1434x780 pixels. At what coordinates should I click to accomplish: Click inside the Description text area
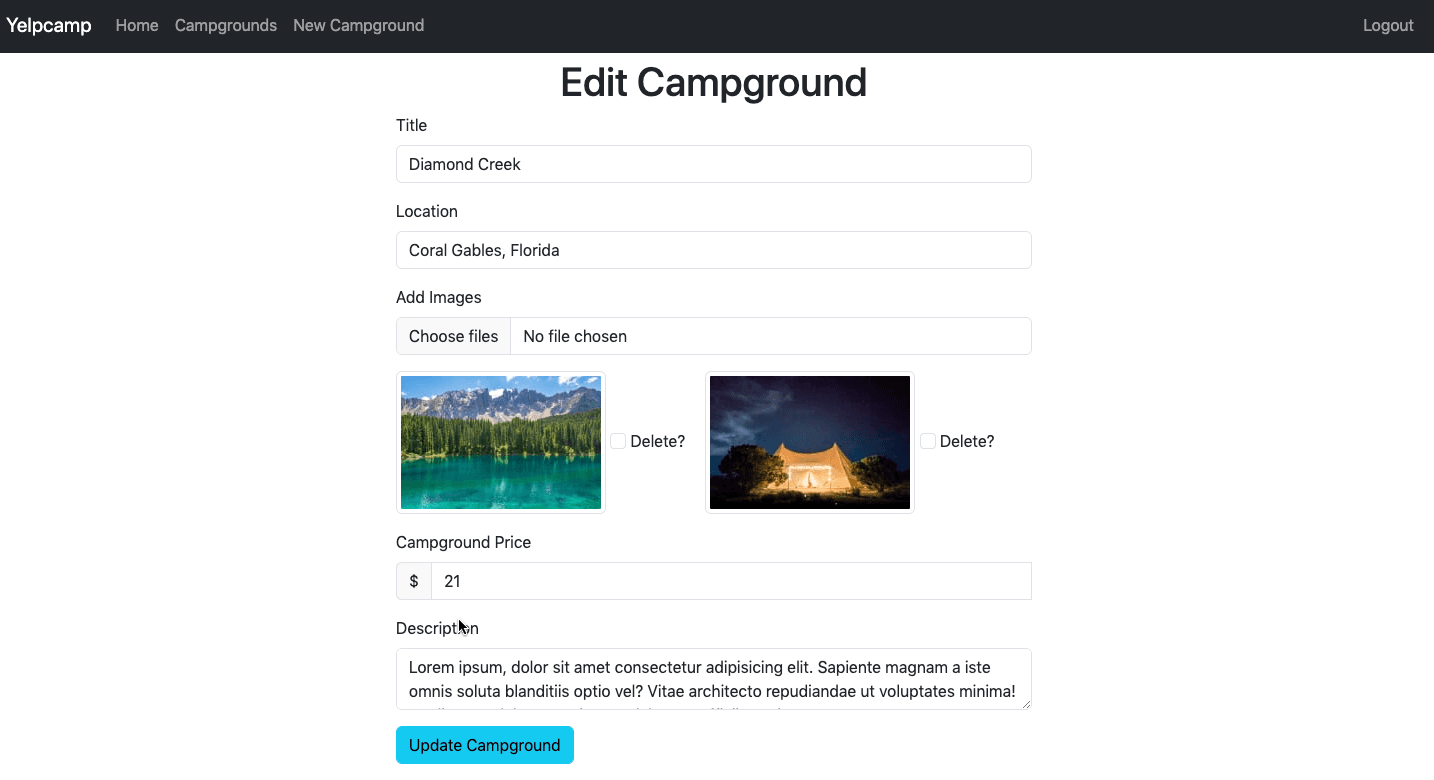tap(713, 678)
